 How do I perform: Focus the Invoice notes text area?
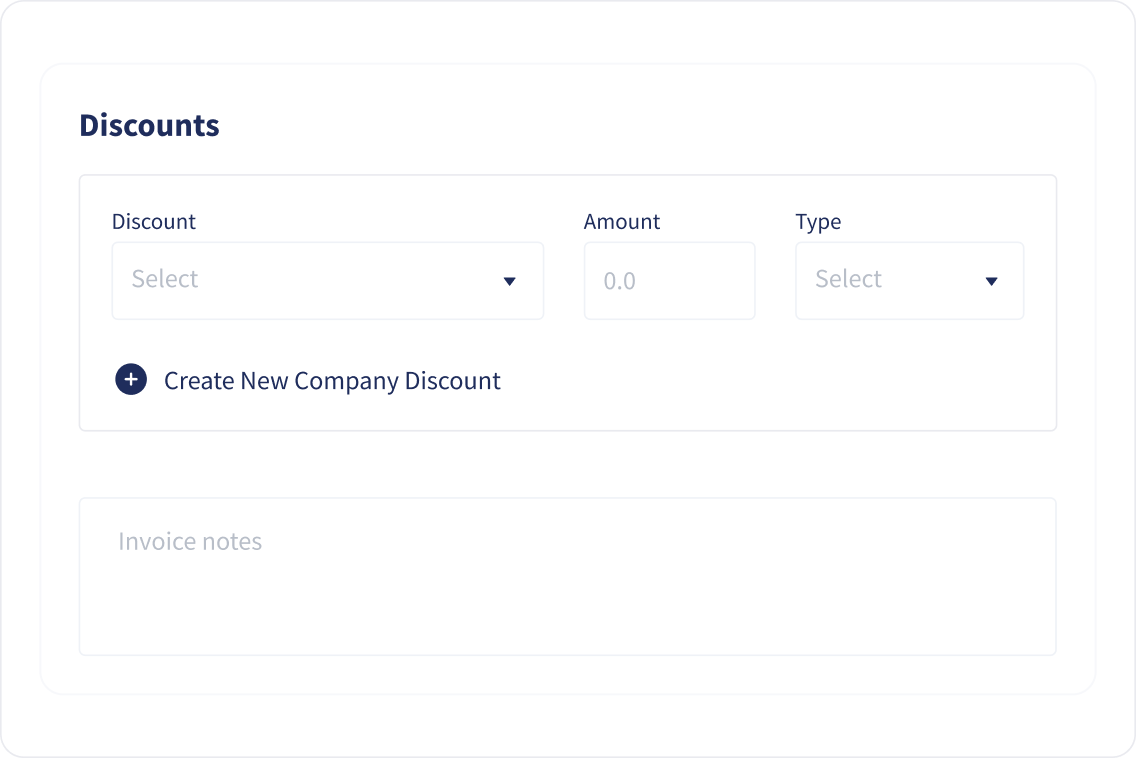567,576
